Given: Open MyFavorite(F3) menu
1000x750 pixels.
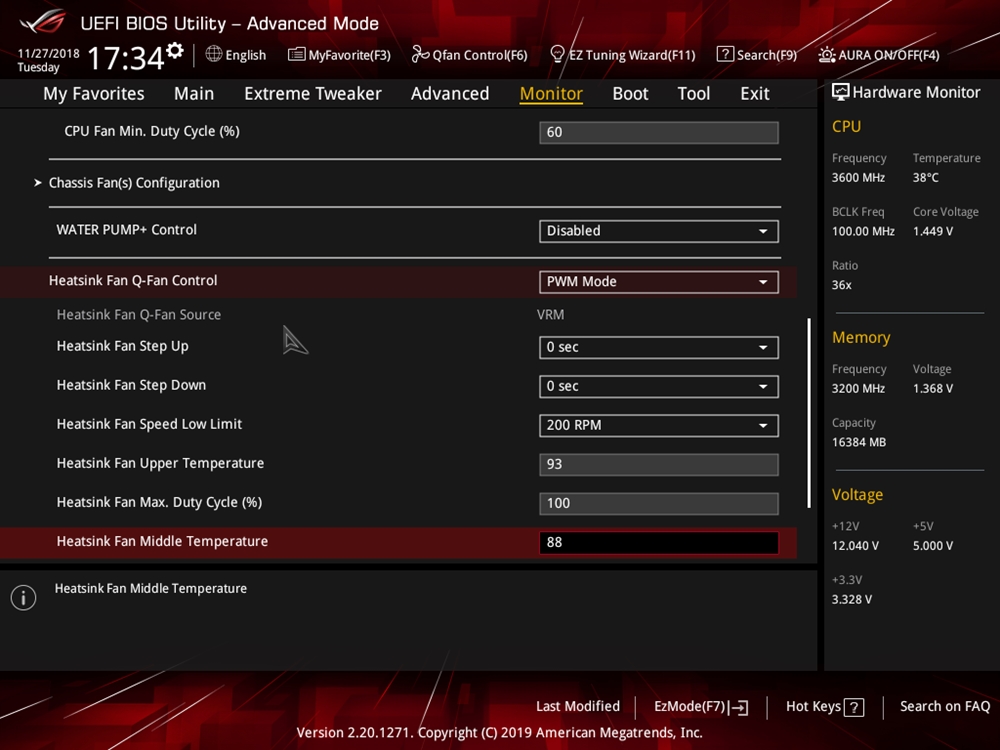Looking at the screenshot, I should [339, 55].
